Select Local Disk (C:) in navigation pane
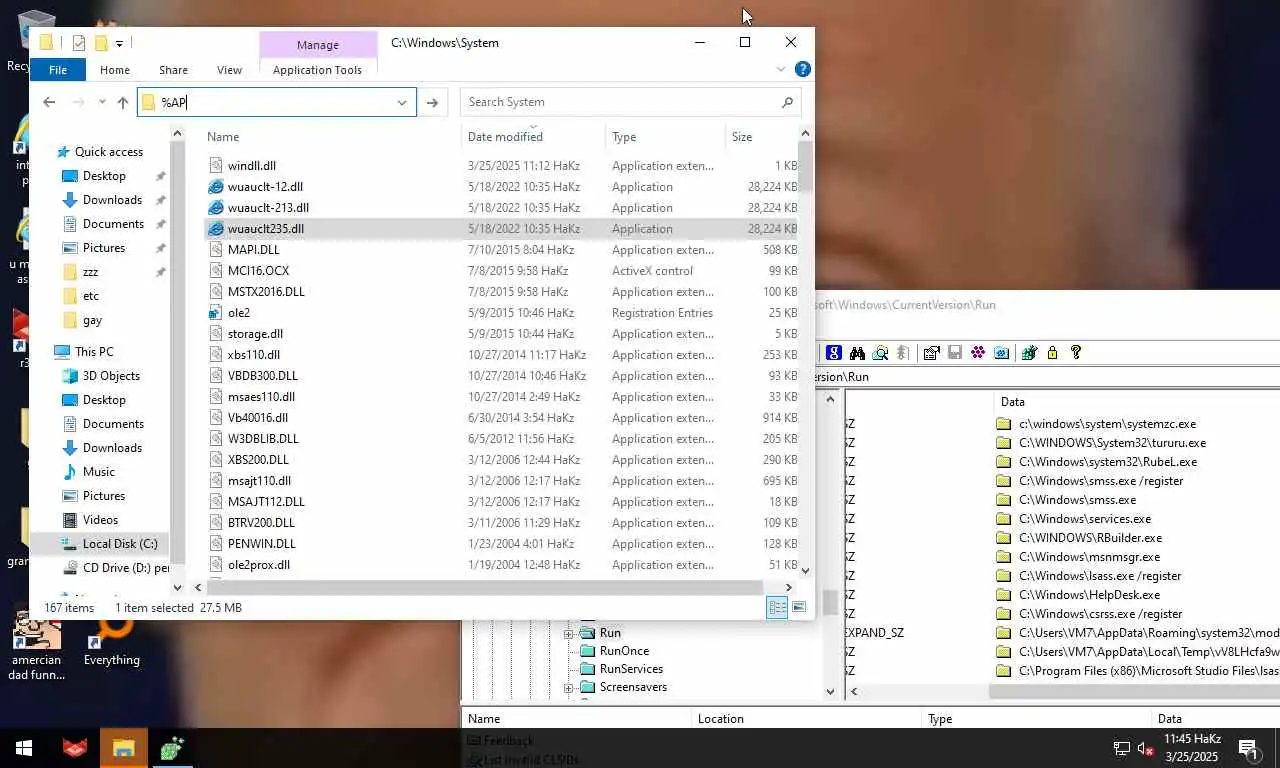 pos(120,544)
